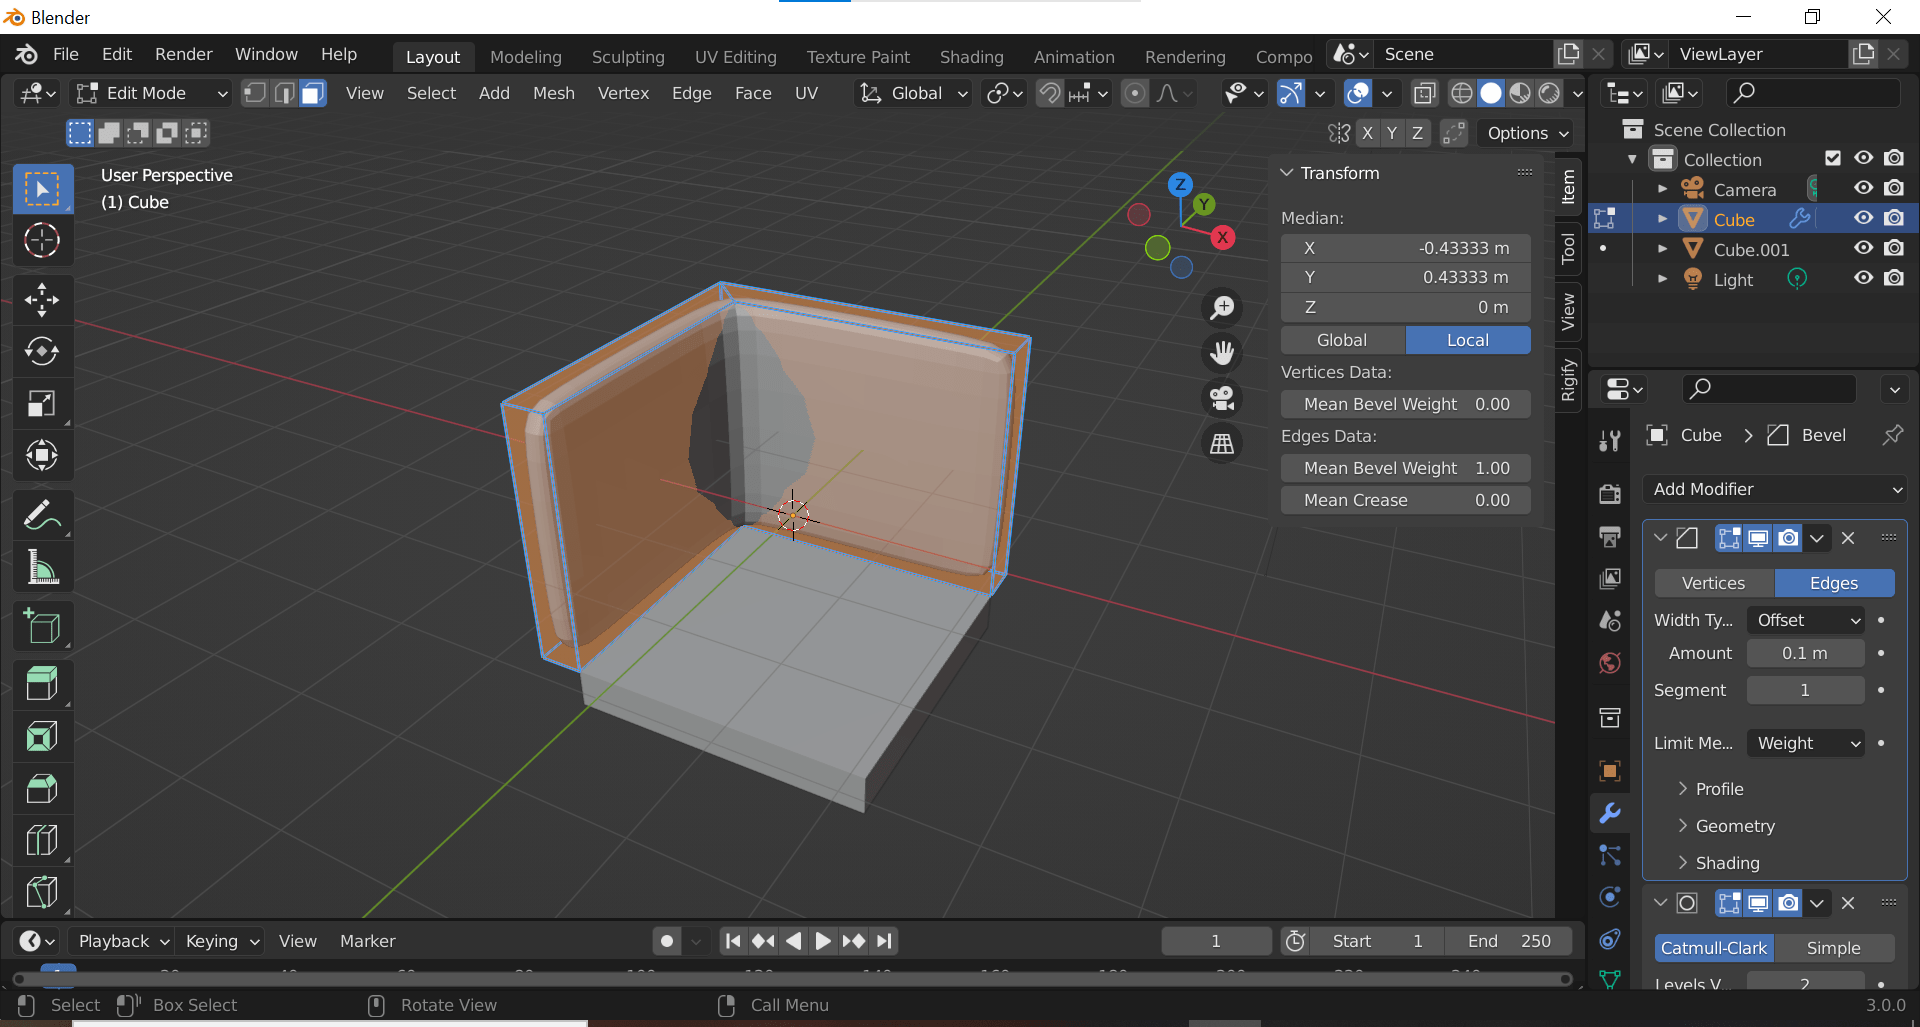Select the Annotate pencil tool

(42, 515)
